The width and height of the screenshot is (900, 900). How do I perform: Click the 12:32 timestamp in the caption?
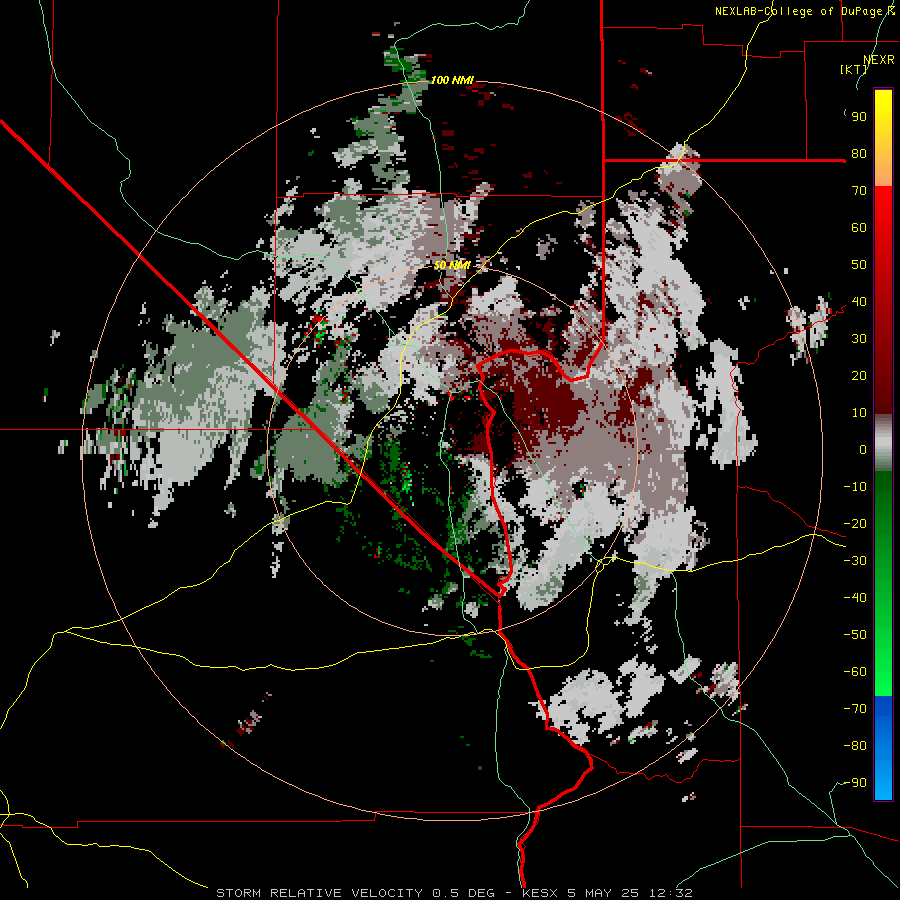point(670,893)
